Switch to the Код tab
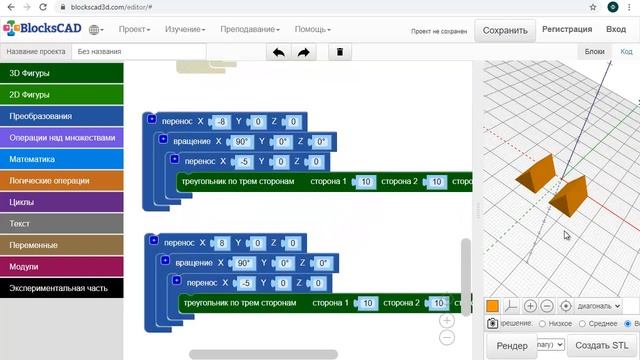Screen dimensions: 640x360 [x=626, y=52]
